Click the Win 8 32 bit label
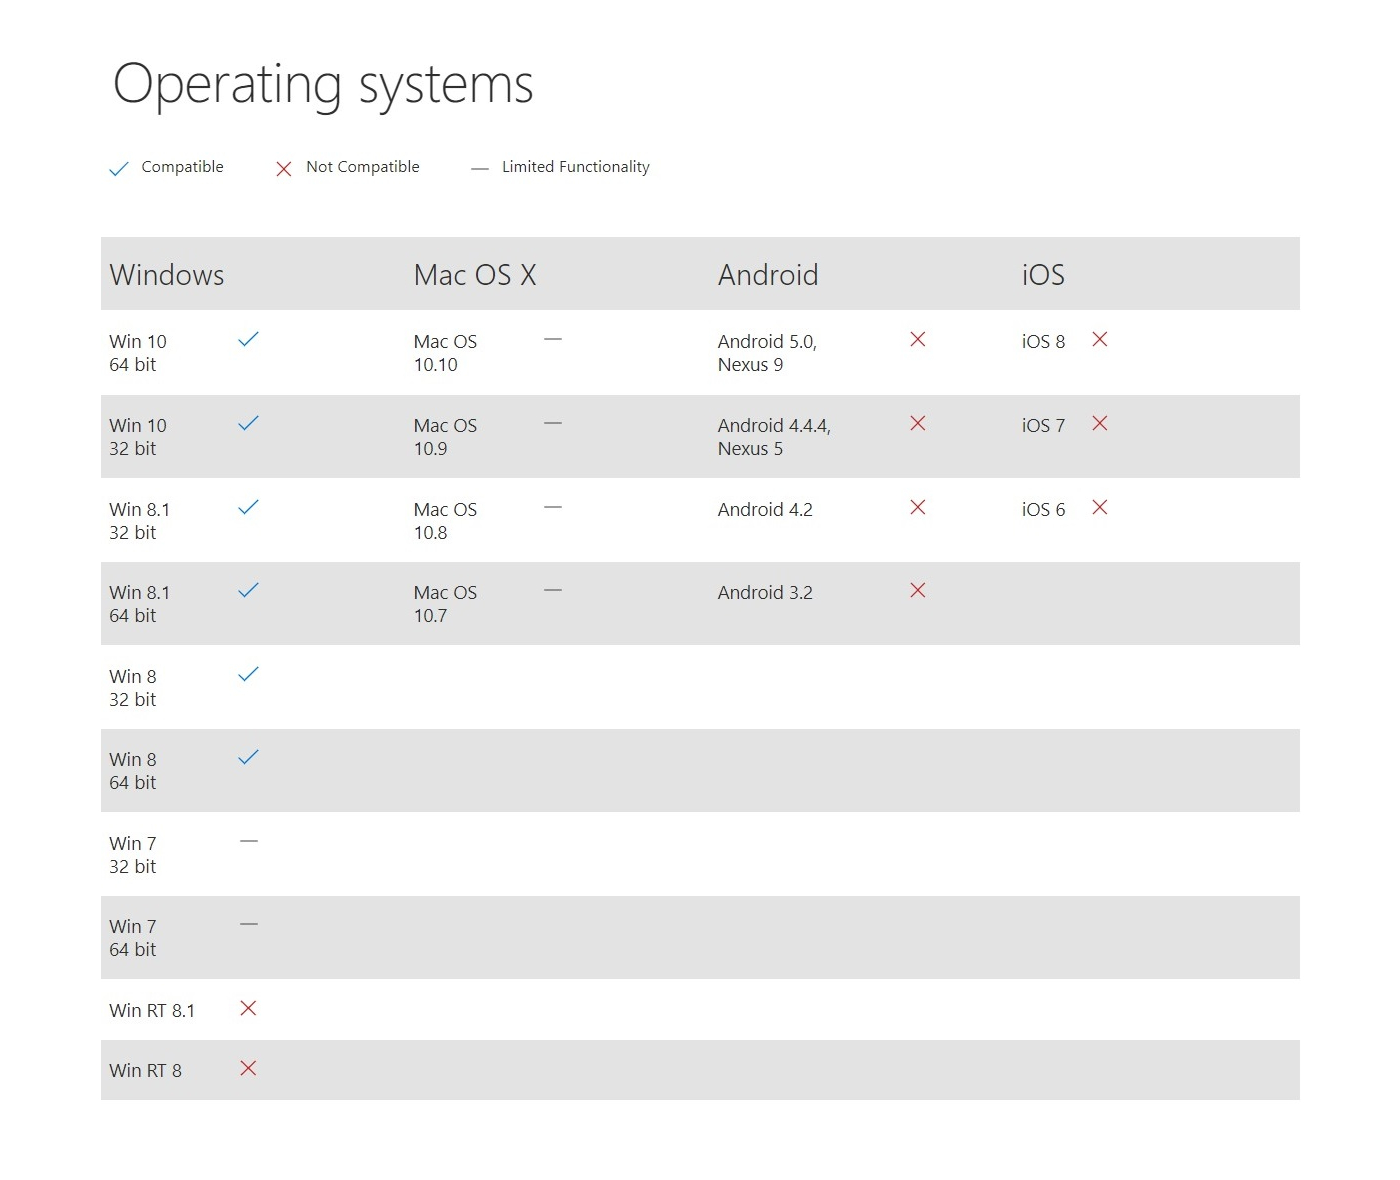 click(133, 688)
